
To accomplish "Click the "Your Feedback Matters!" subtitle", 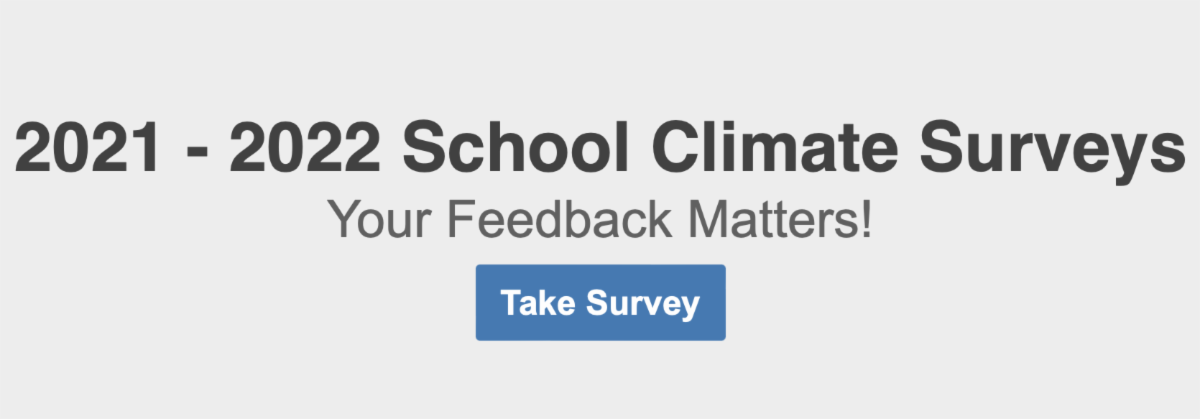I will [600, 220].
